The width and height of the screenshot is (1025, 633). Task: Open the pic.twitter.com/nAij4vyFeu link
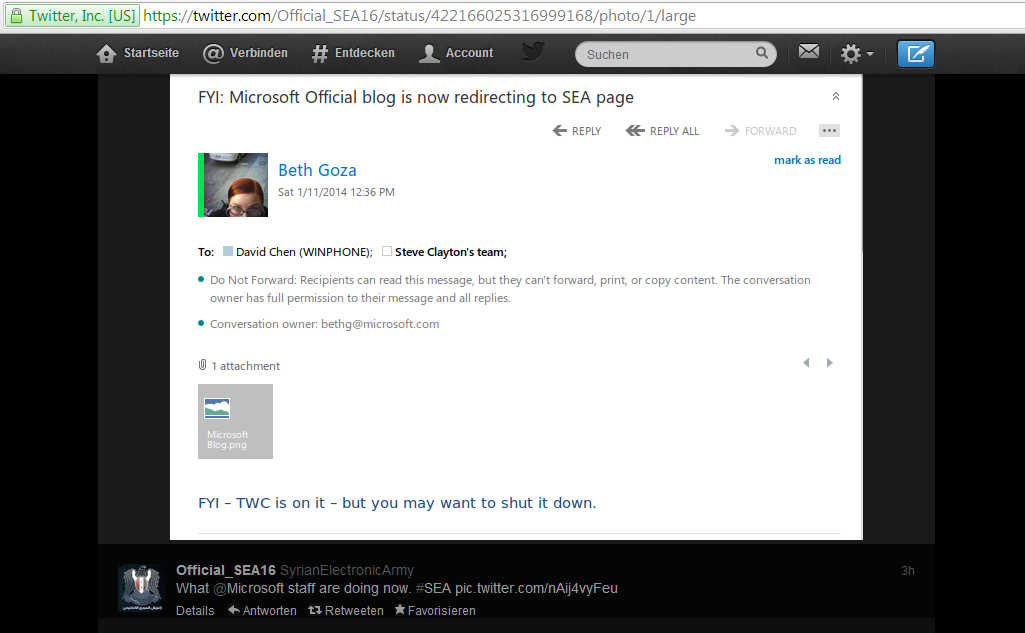(536, 589)
